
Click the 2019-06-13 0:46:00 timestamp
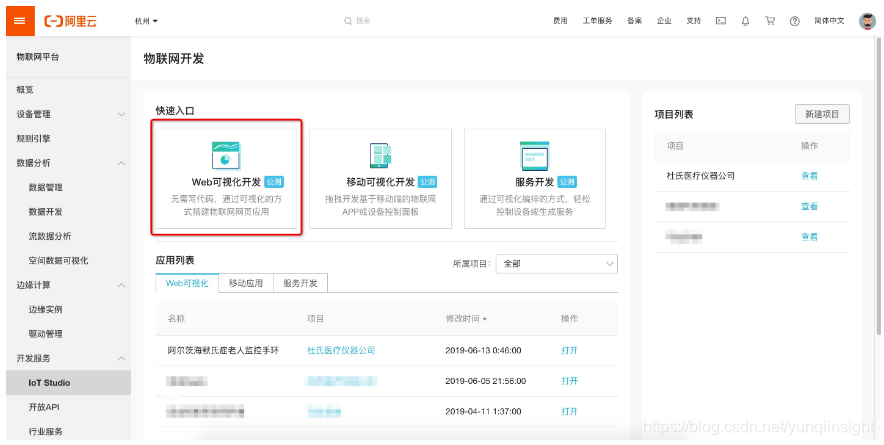483,350
